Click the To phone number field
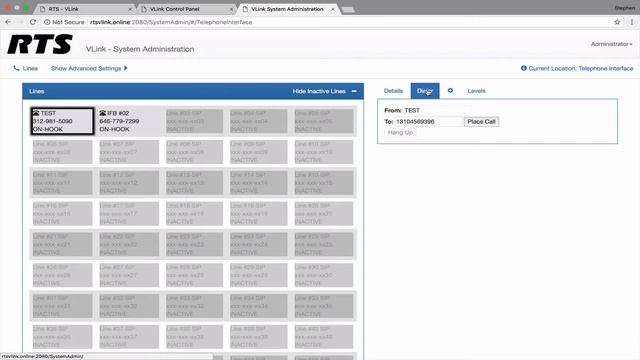The image size is (640, 360). click(428, 122)
